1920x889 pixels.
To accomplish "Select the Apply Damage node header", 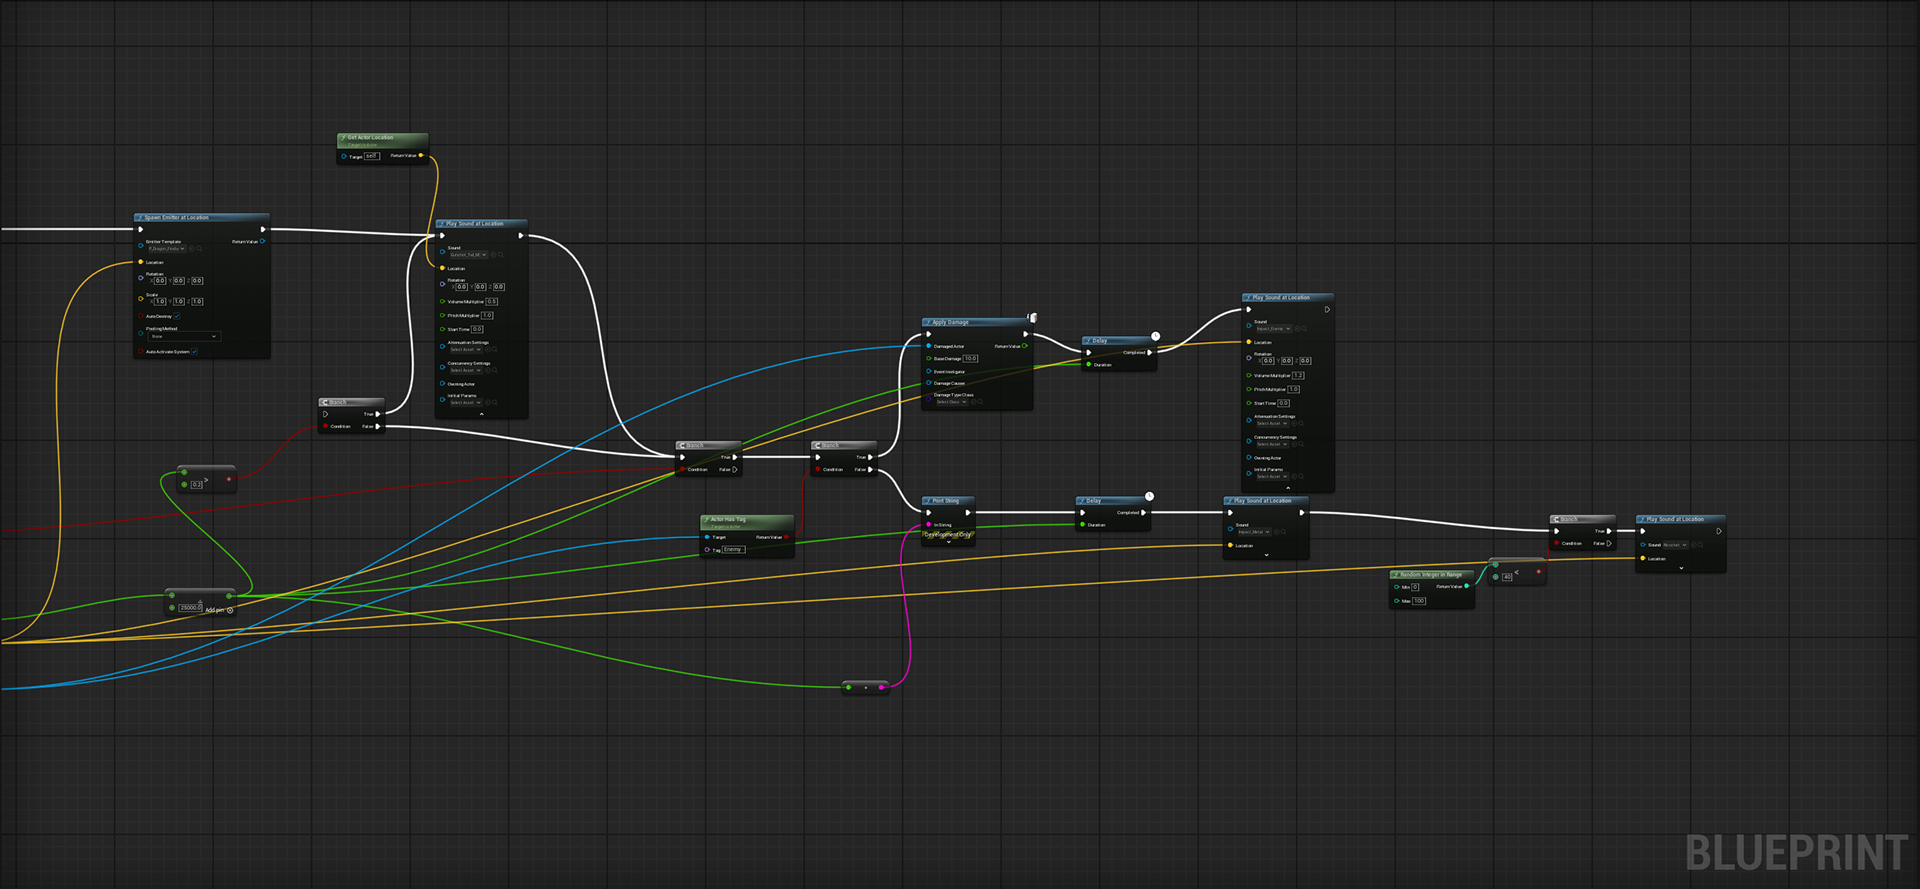I will click(x=975, y=322).
